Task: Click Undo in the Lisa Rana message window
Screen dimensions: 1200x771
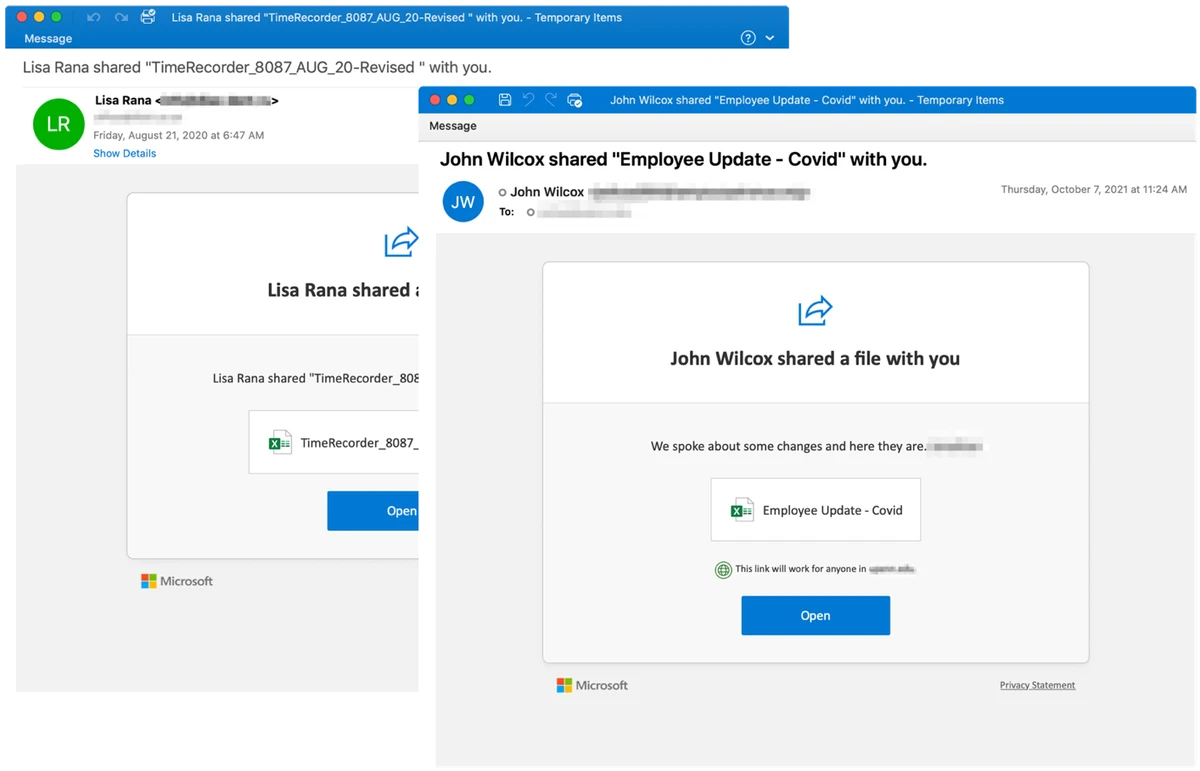Action: click(x=94, y=17)
